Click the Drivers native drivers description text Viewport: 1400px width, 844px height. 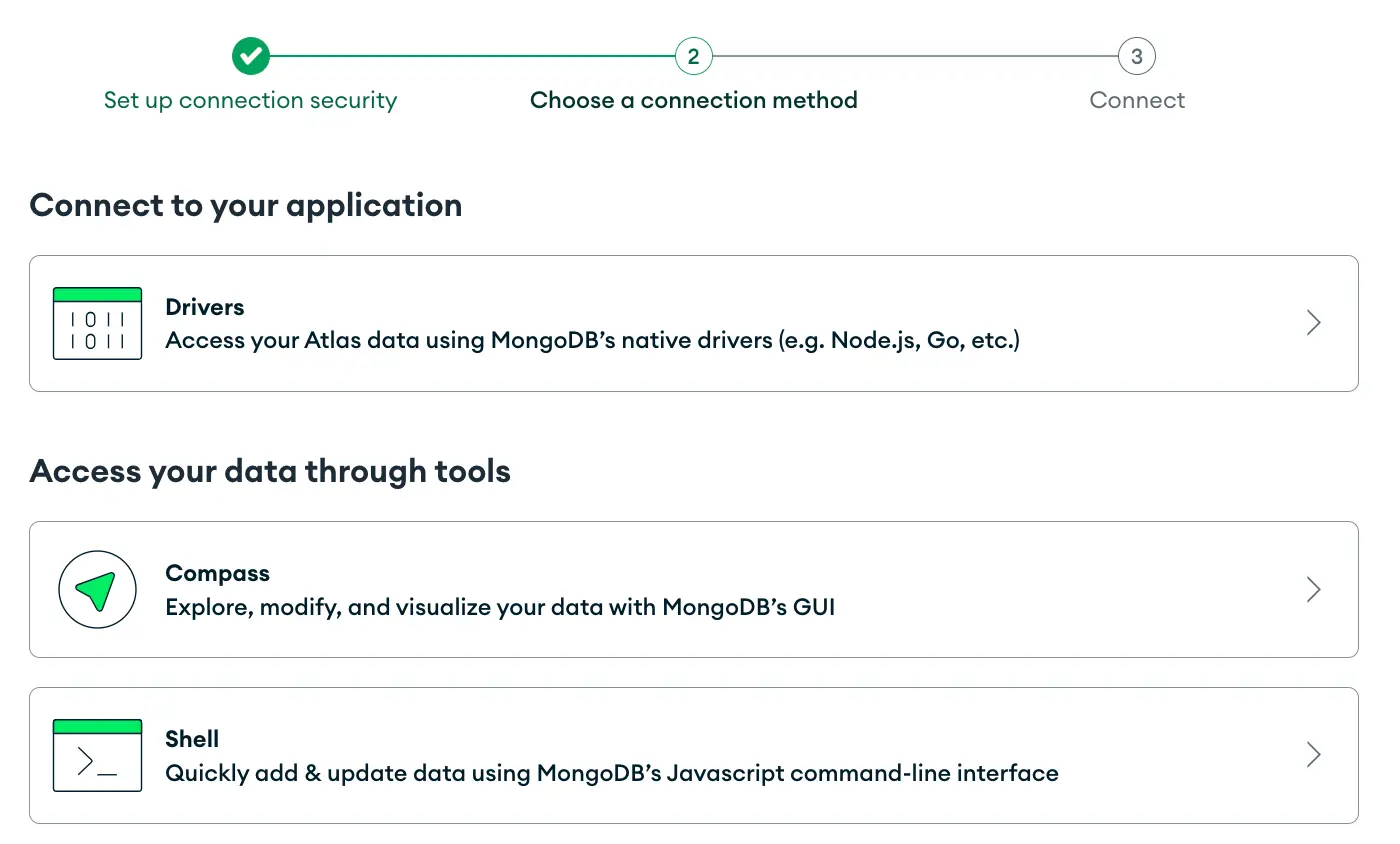point(592,340)
